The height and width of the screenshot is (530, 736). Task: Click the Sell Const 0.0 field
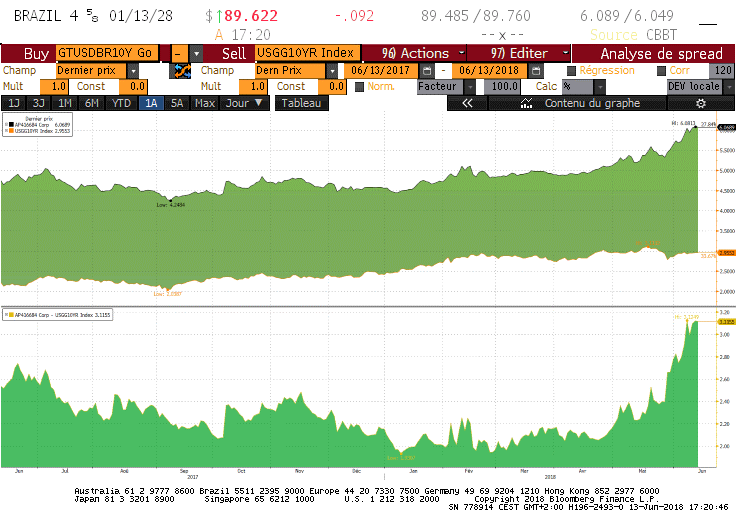pos(332,87)
